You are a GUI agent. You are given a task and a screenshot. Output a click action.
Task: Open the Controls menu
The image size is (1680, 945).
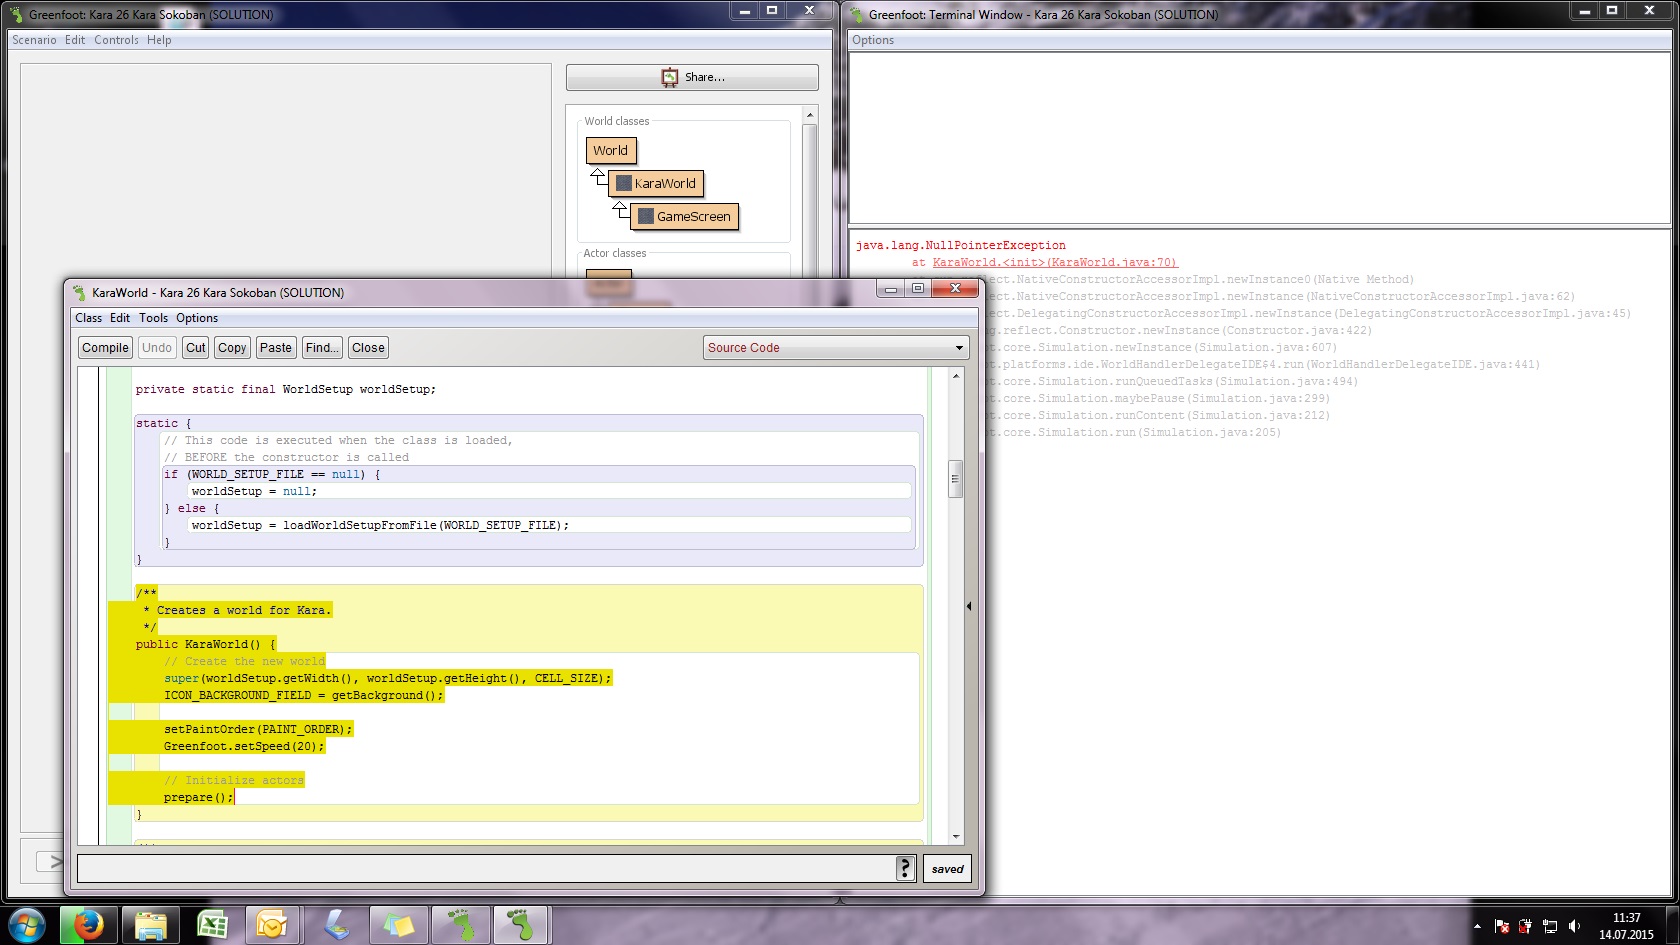[116, 40]
